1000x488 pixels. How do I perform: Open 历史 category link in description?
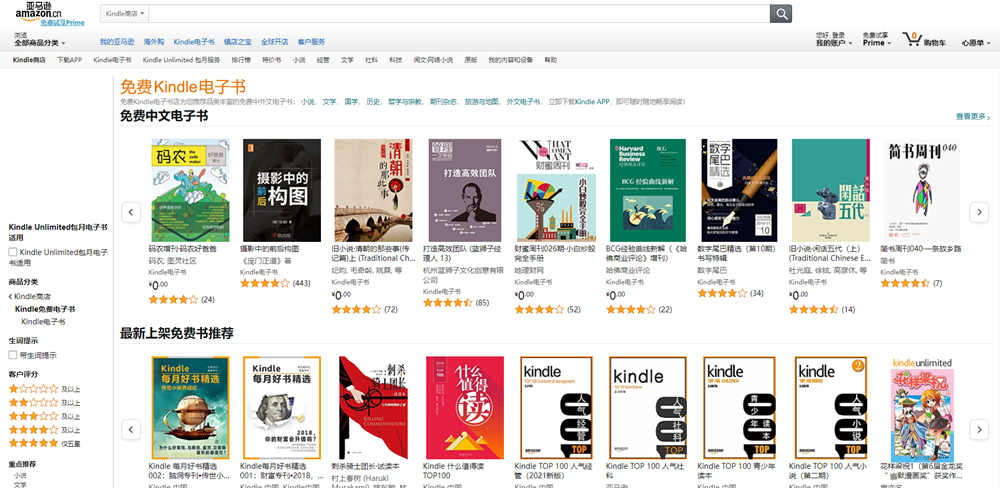374,101
